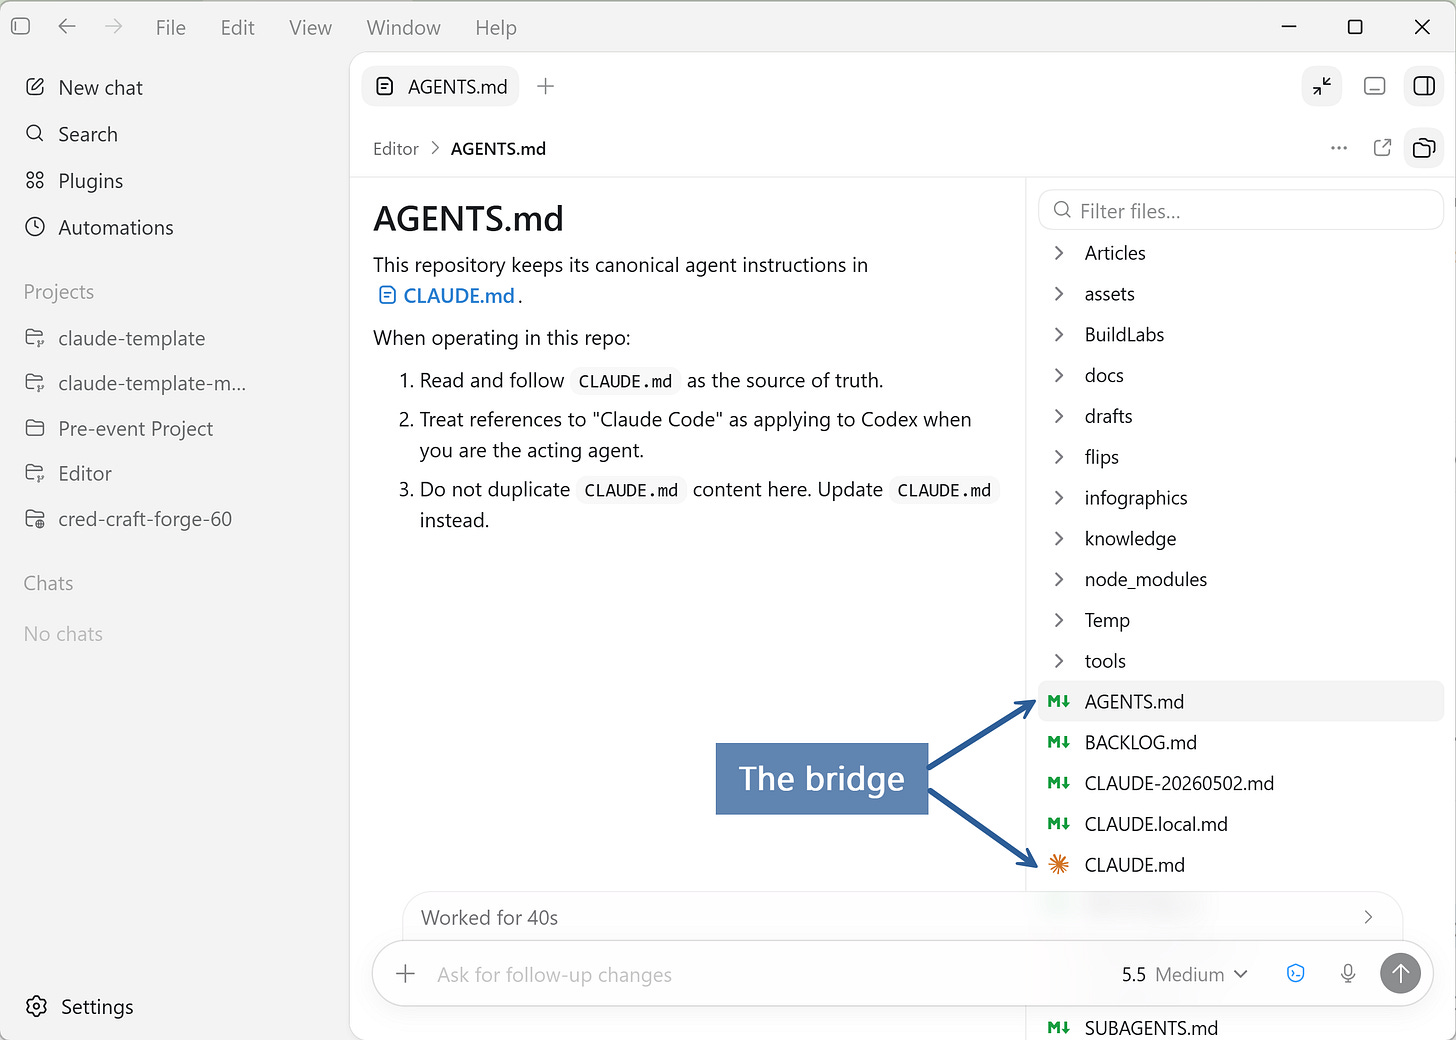
Task: Click the Chats section heading
Action: pos(48,584)
